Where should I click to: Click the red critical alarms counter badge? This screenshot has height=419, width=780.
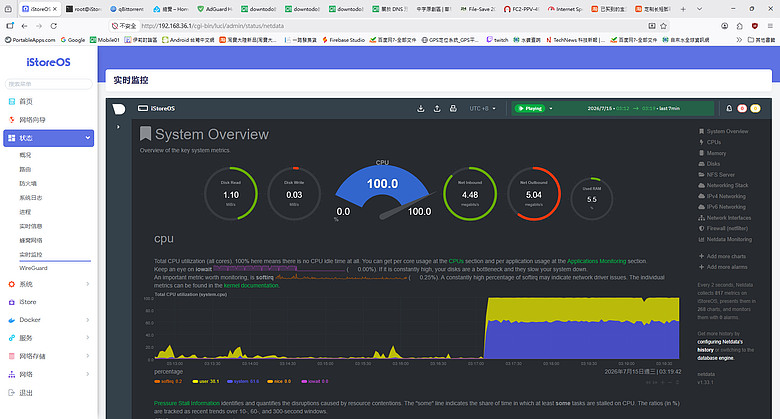click(x=742, y=108)
